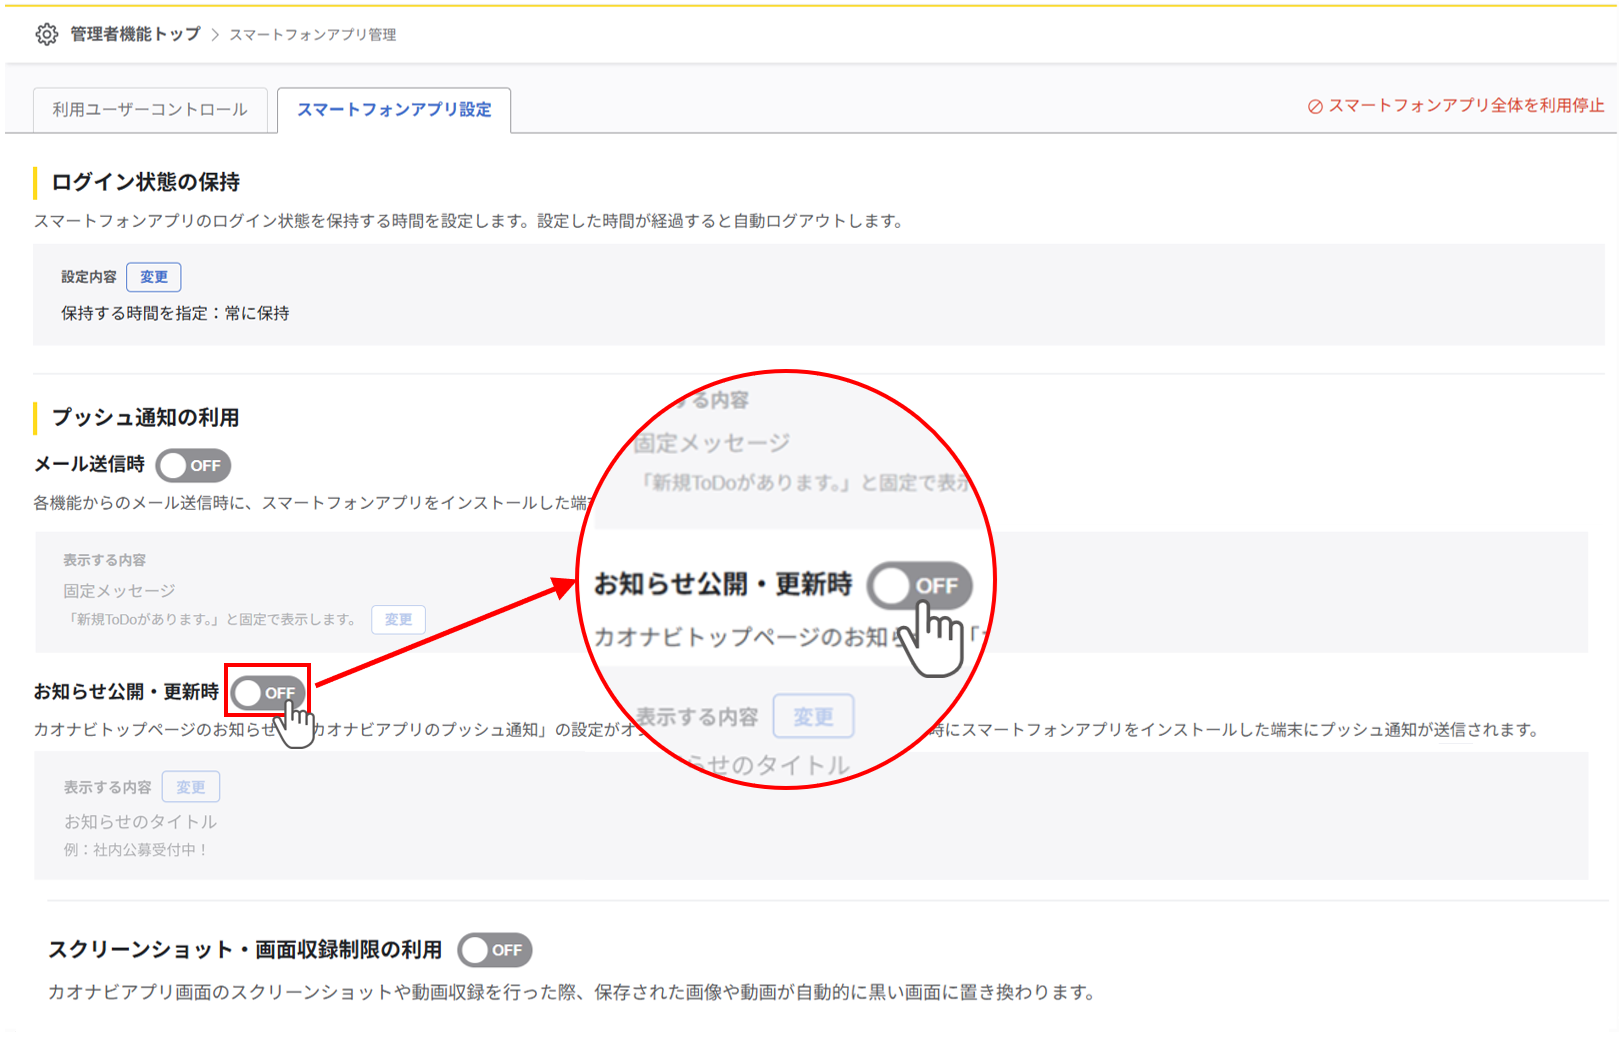The image size is (1619, 1058).
Task: Click the gear icon beside 管理者機能トップ
Action: point(46,33)
